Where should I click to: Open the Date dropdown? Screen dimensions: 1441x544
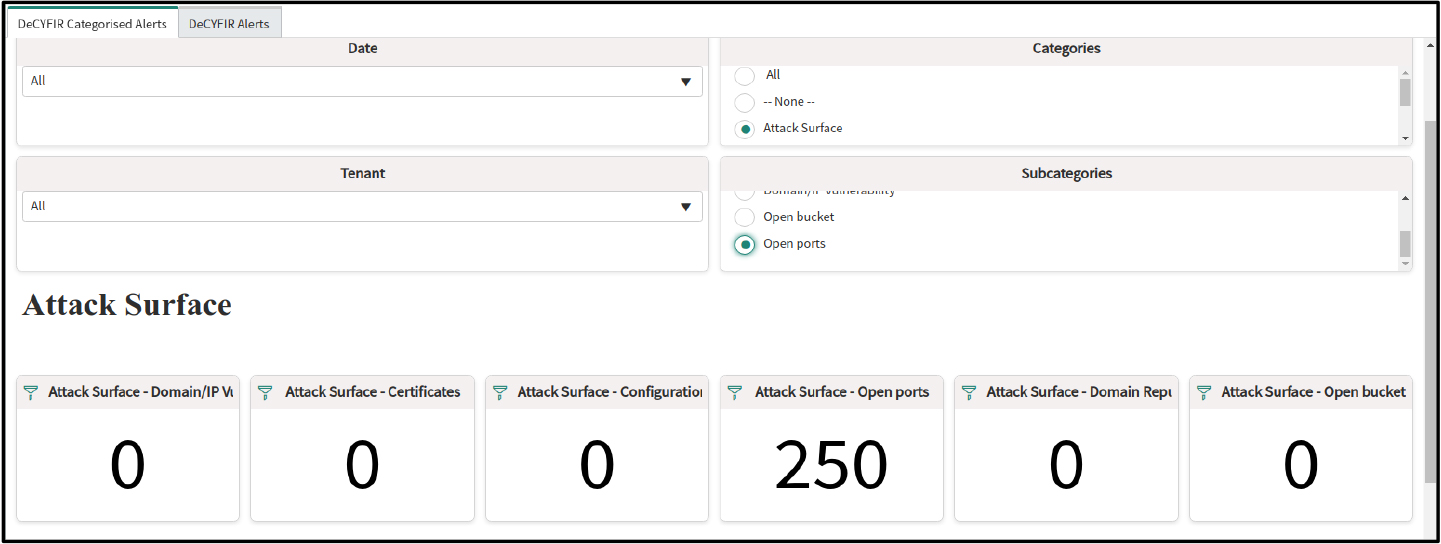click(x=362, y=81)
